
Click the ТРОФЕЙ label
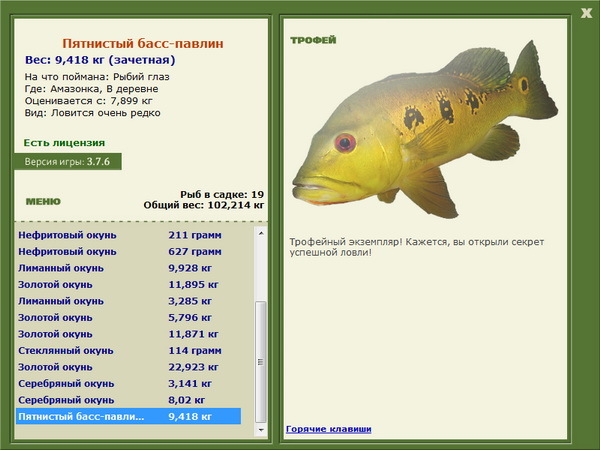point(313,40)
